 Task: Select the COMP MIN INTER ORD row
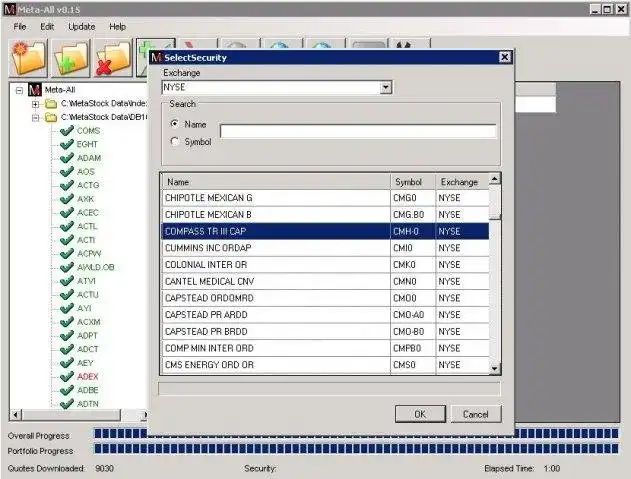click(326, 348)
